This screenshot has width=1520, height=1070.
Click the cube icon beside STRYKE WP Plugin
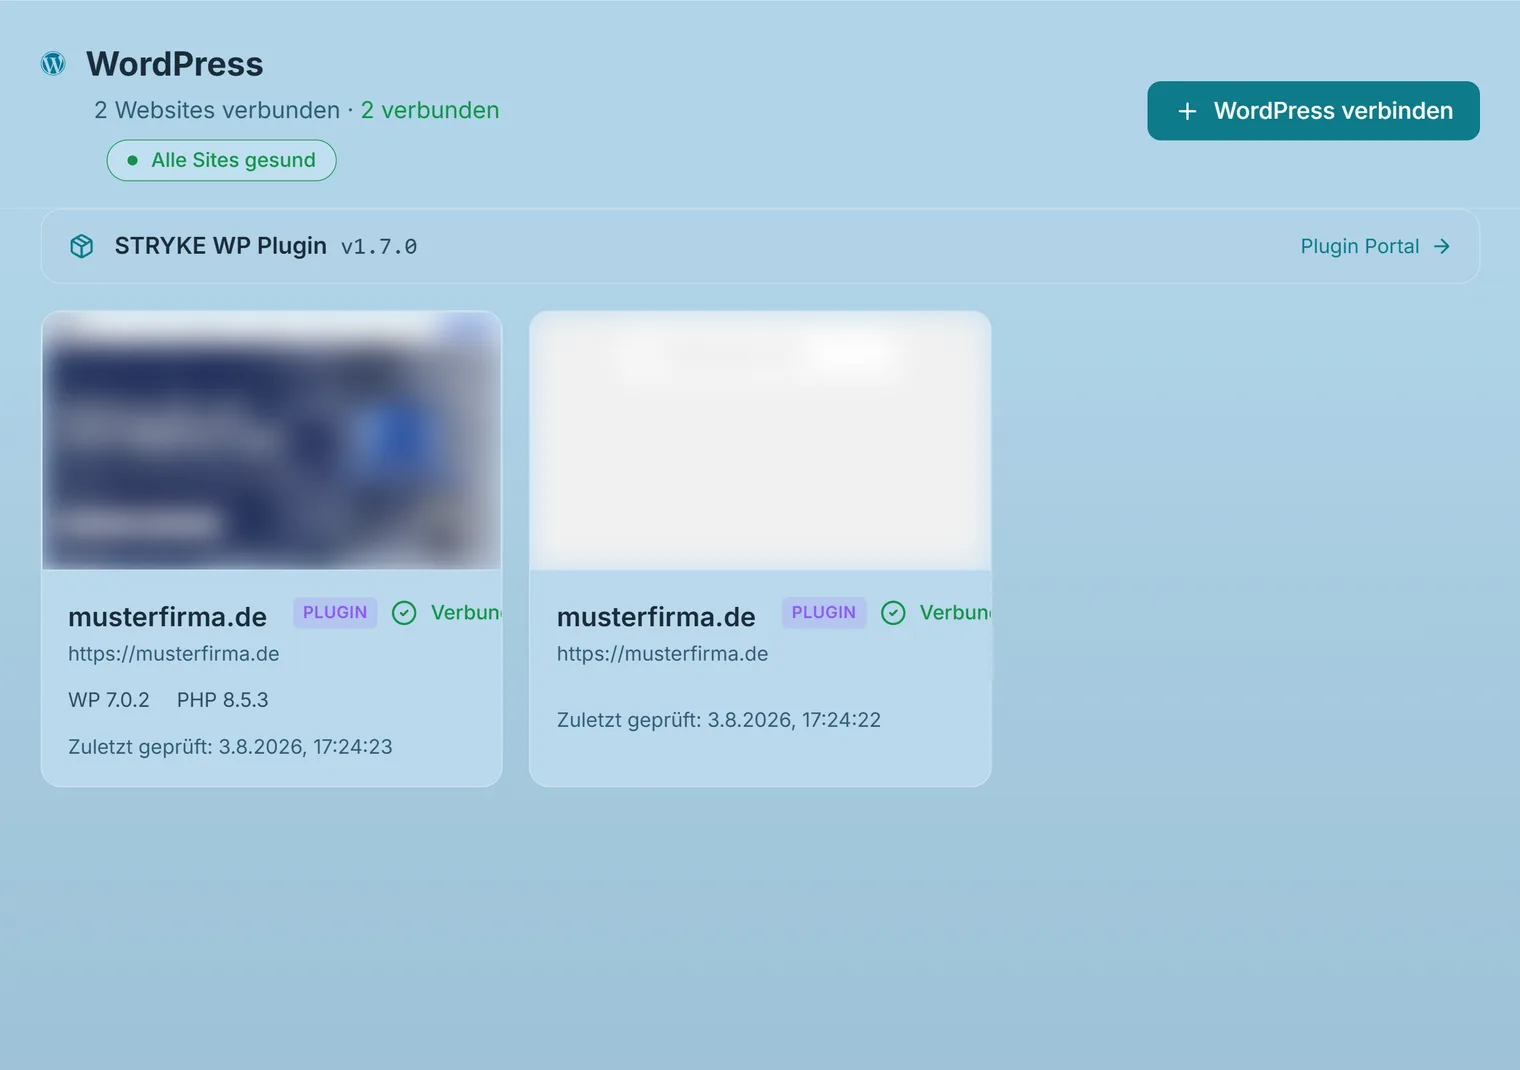82,246
